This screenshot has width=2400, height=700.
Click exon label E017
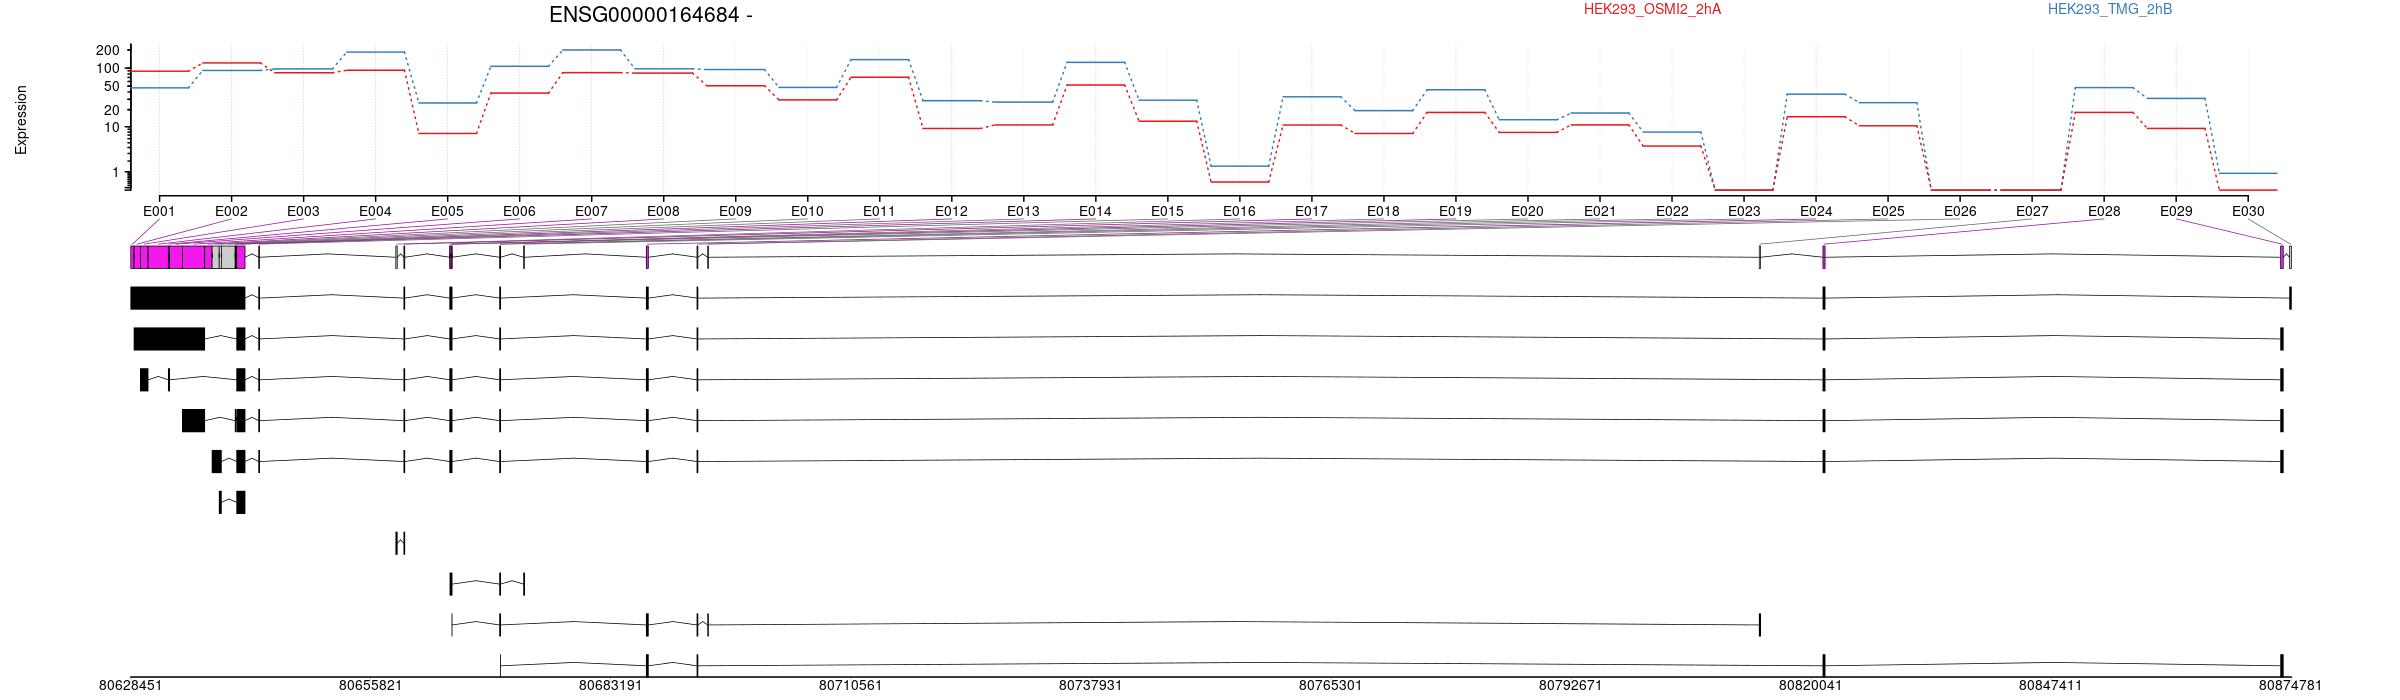click(x=1311, y=211)
